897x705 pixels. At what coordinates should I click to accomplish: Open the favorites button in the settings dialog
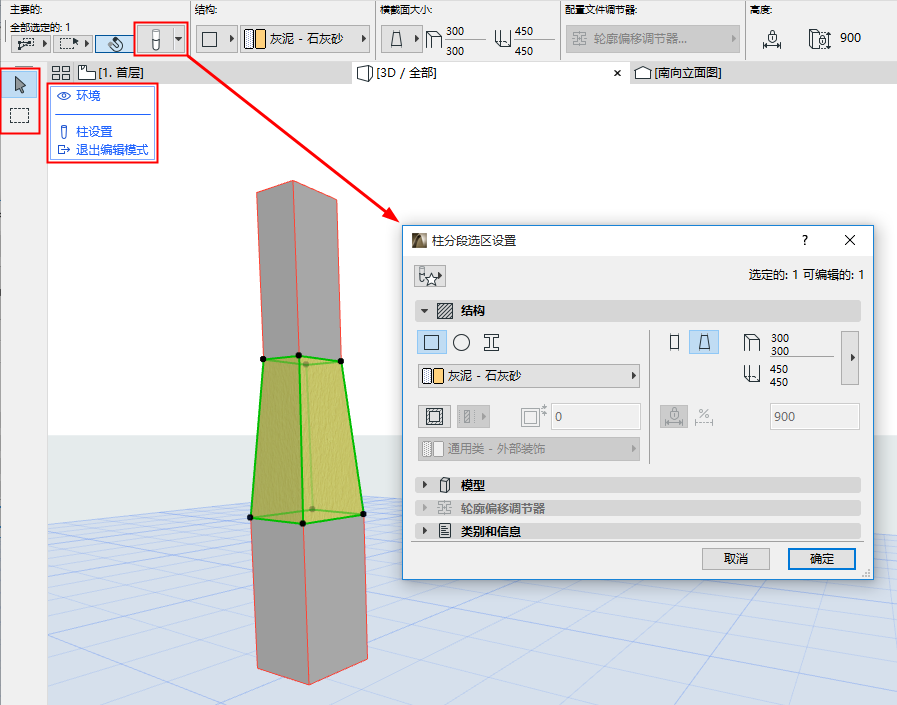[x=430, y=276]
